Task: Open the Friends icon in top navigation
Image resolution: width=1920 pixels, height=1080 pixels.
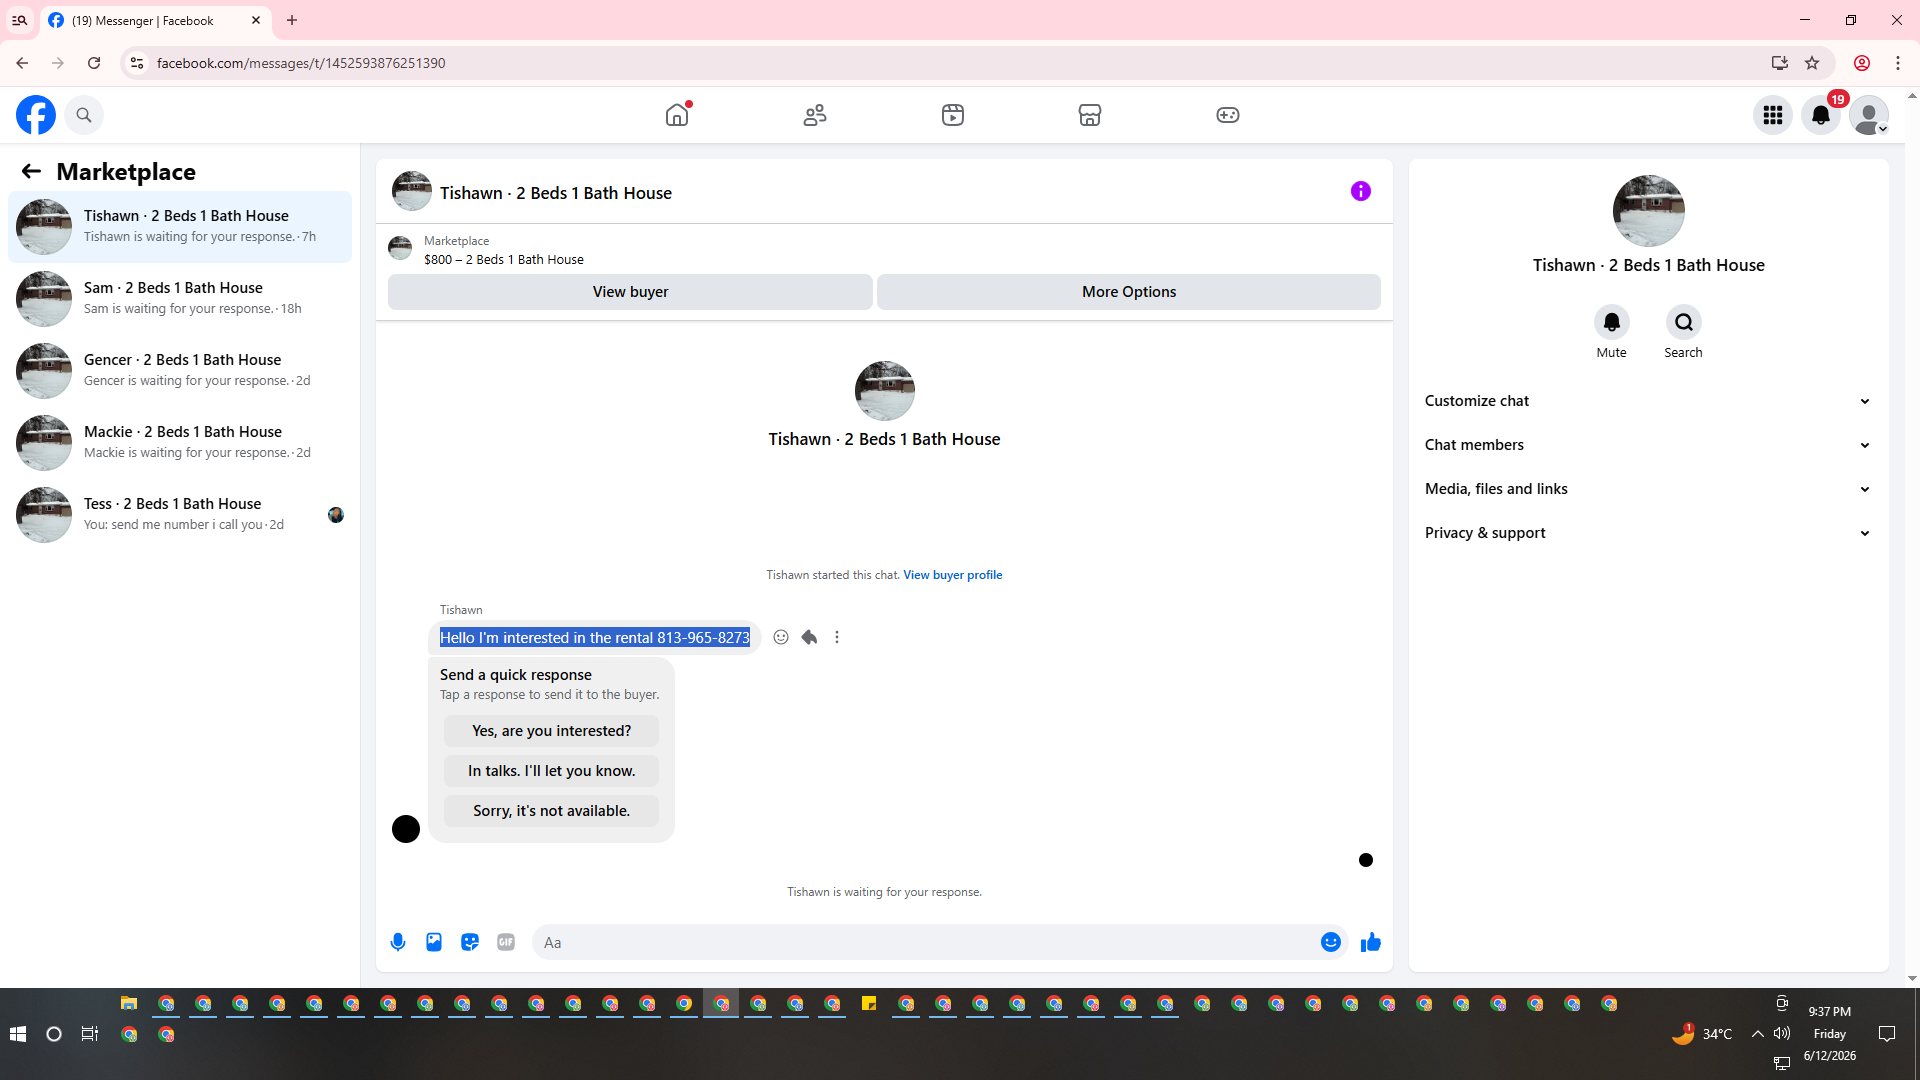Action: 815,115
